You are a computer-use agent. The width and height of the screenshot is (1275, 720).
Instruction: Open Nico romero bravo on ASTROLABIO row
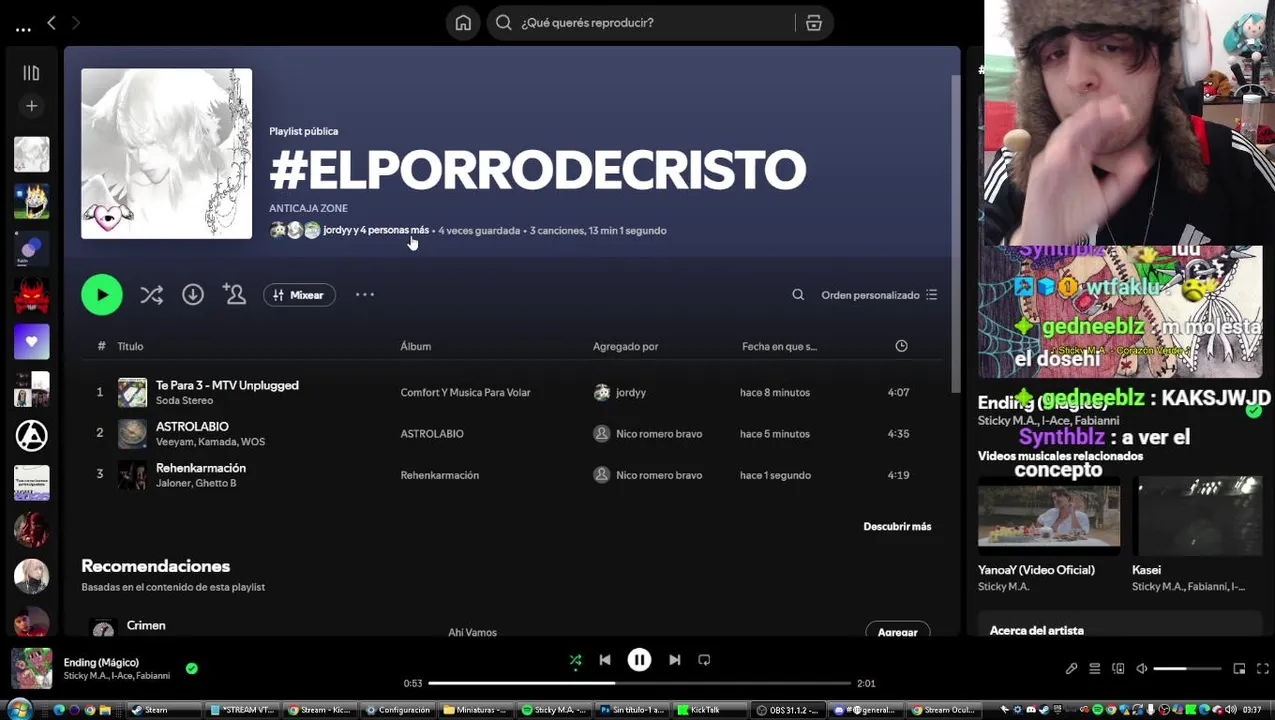tap(659, 434)
